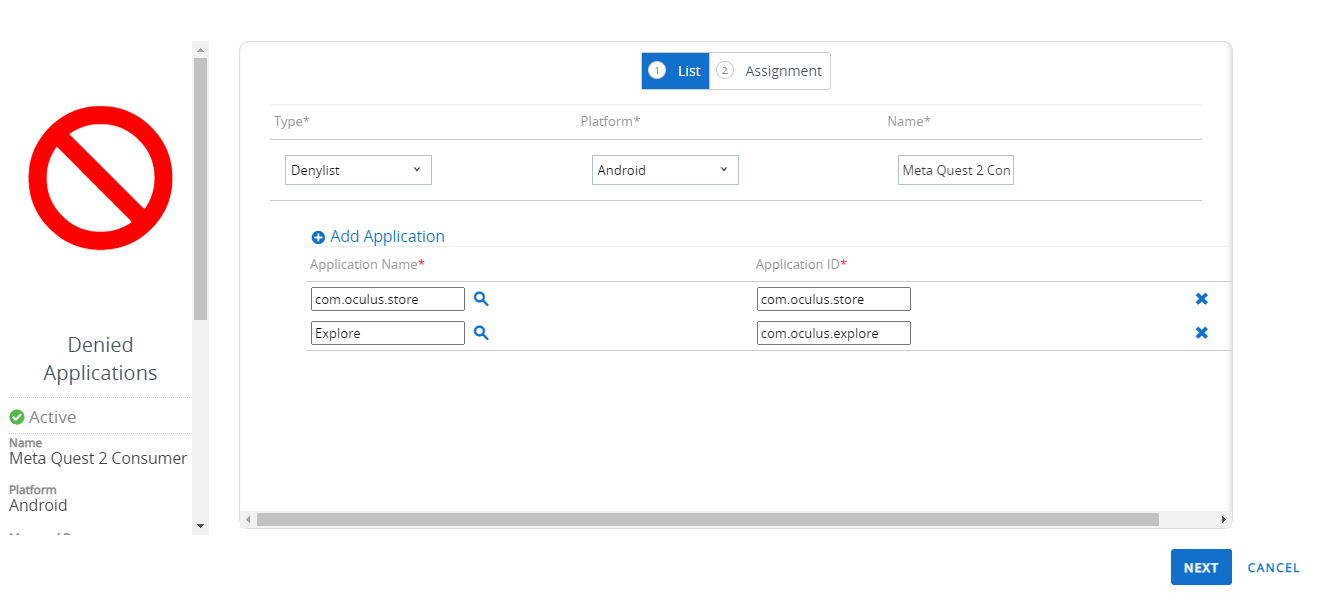This screenshot has width=1321, height=593.
Task: Select the List step tab
Action: (x=676, y=71)
